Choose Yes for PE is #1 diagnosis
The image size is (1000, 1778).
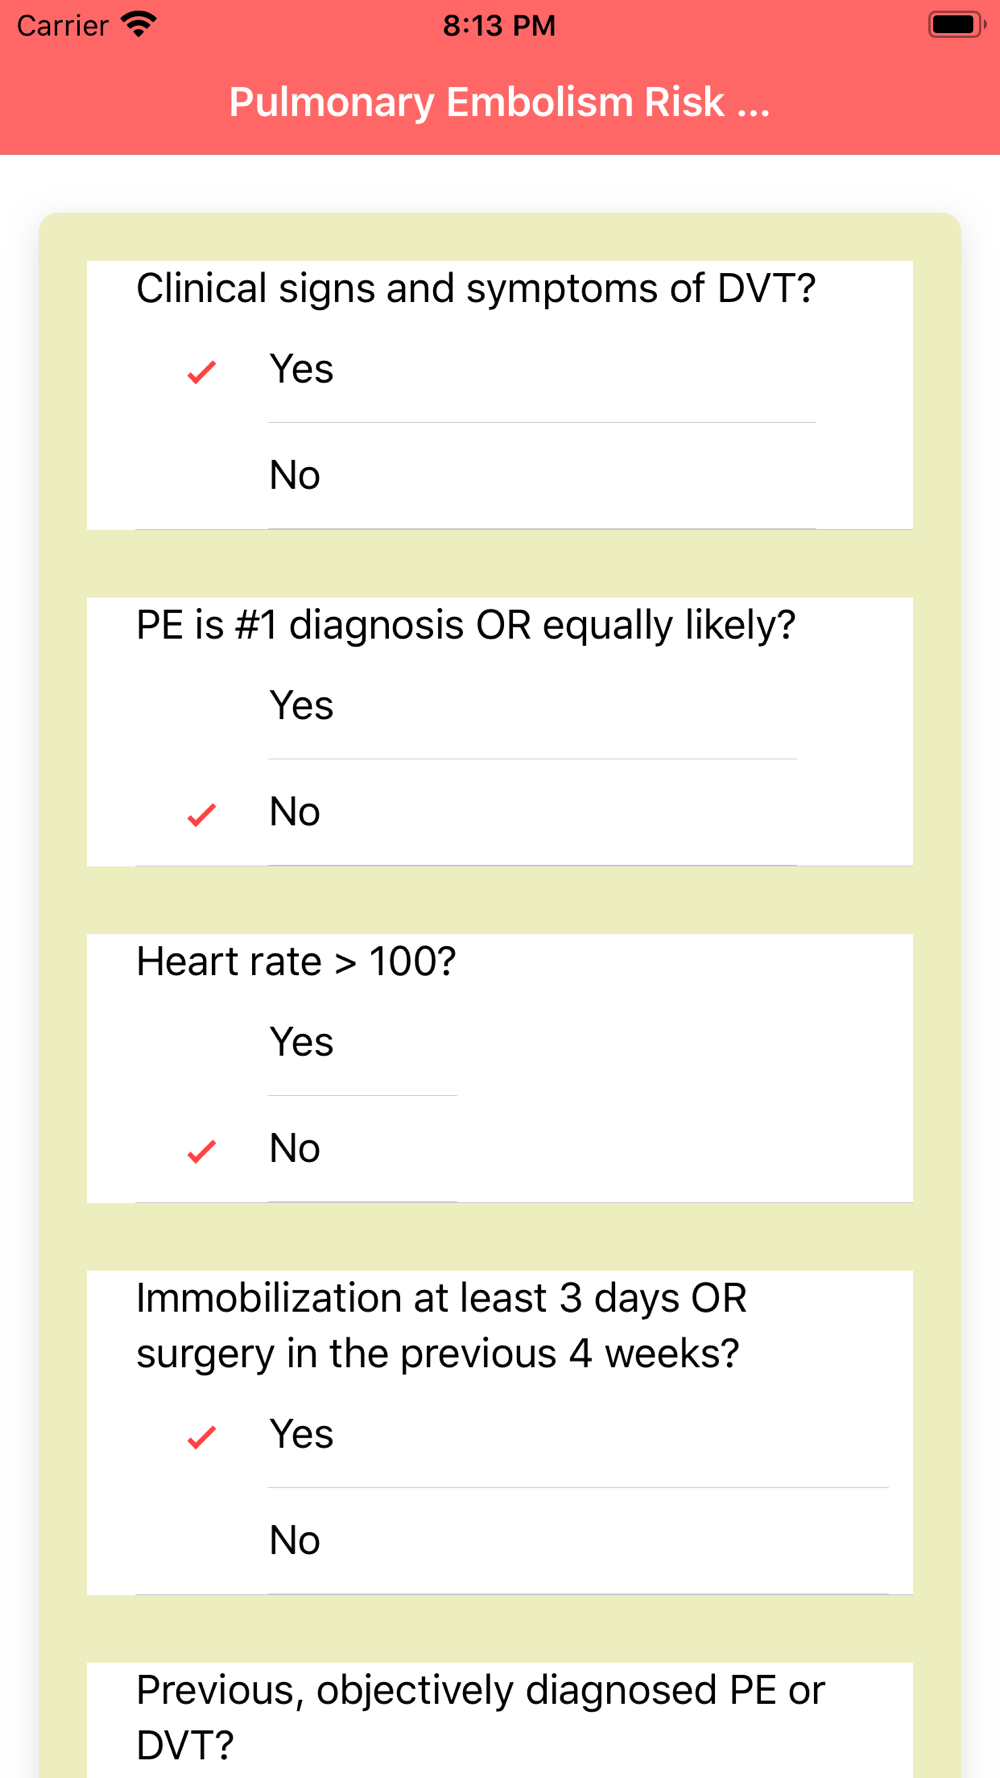466,706
